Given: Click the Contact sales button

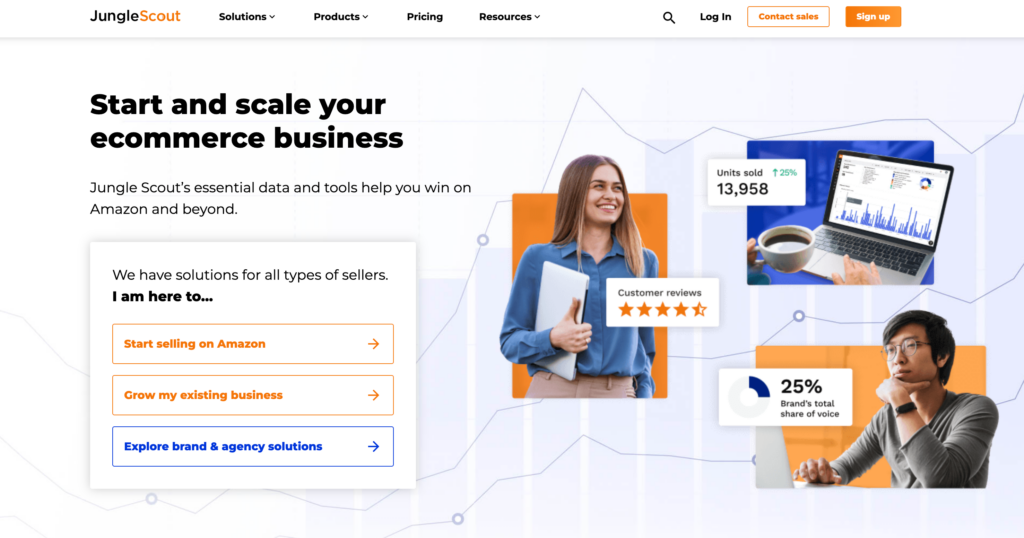Looking at the screenshot, I should pos(788,16).
